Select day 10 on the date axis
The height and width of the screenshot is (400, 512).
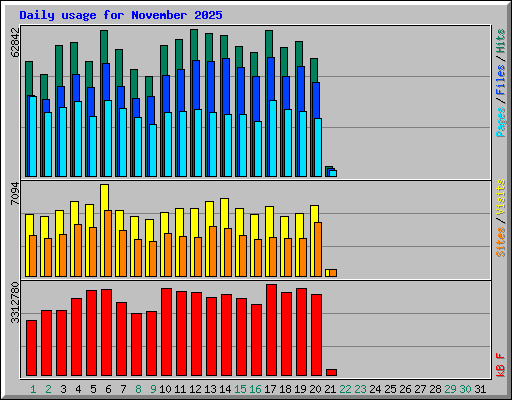pyautogui.click(x=165, y=389)
